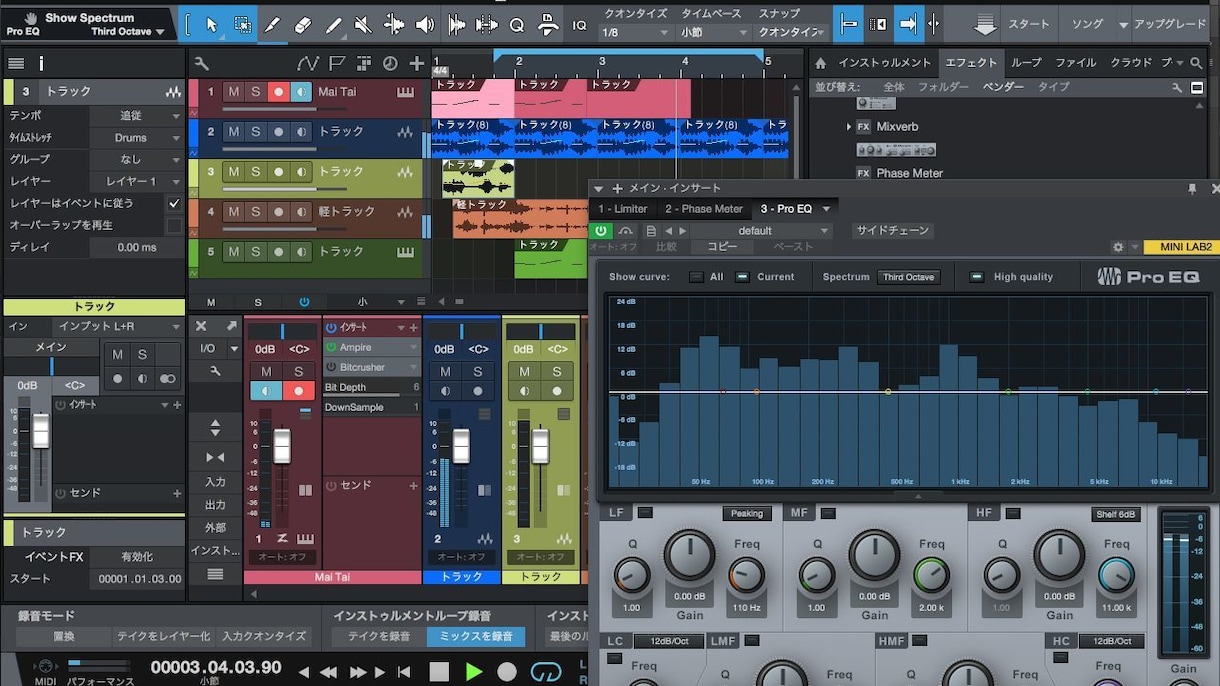Solo the Mai Tai track
Viewport: 1220px width, 686px height.
click(256, 92)
